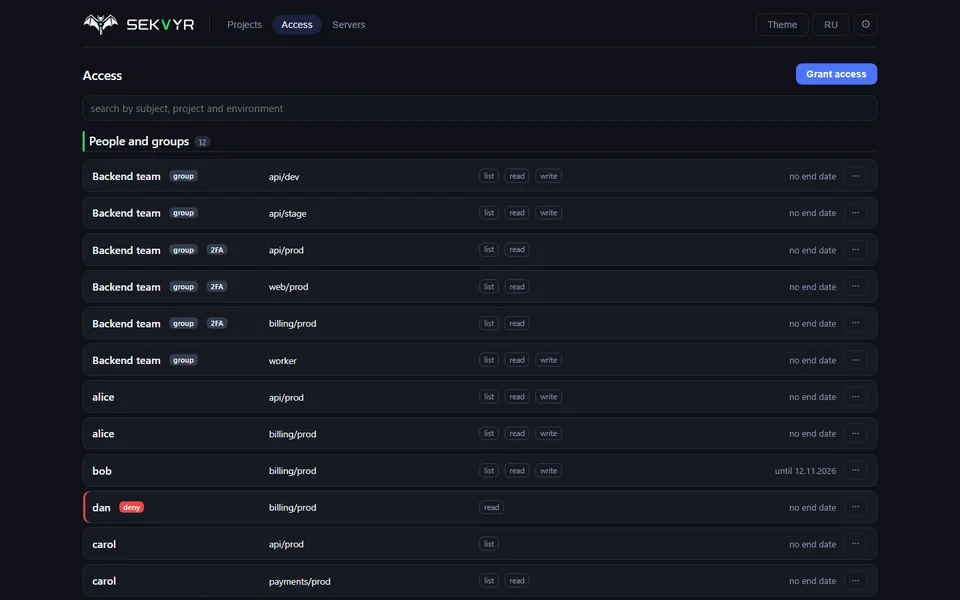Click the deny badge next to dan

tap(132, 508)
